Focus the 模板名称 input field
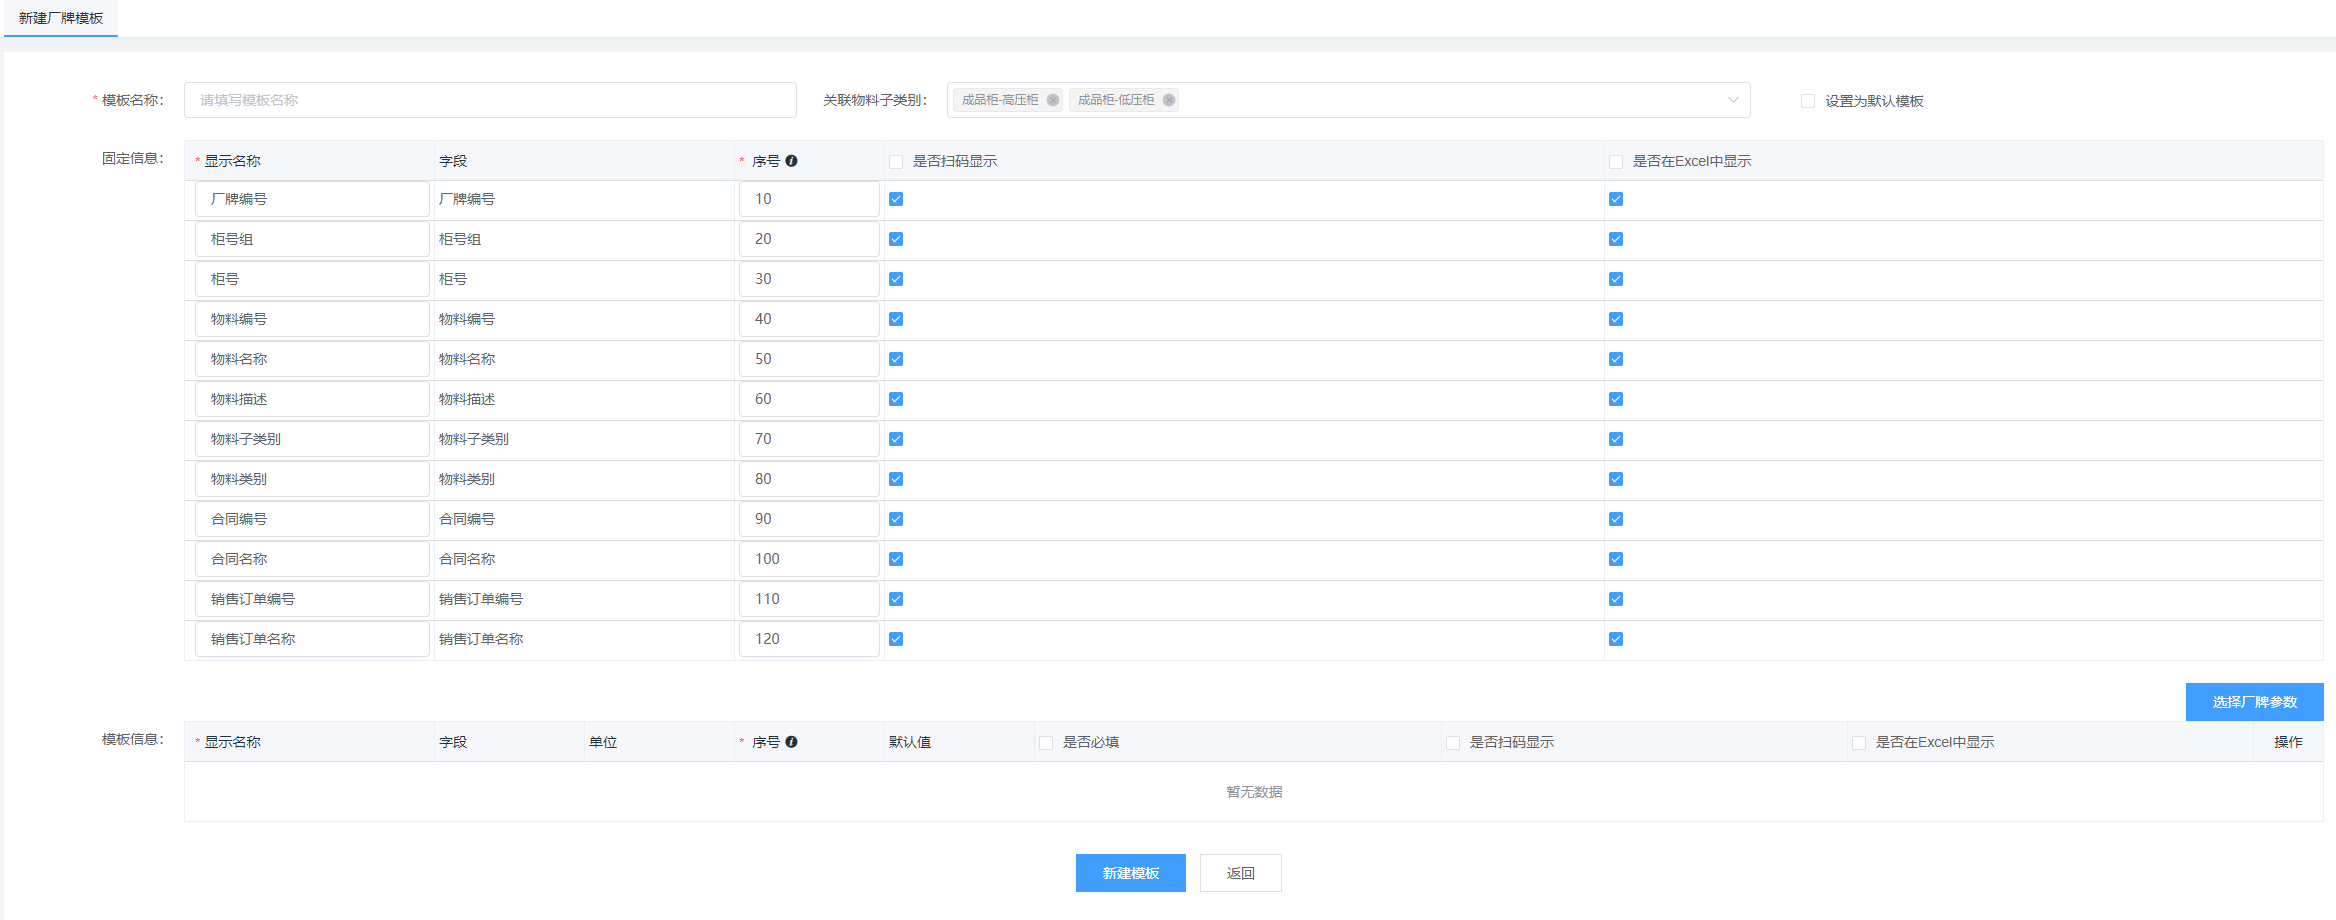 pyautogui.click(x=490, y=100)
